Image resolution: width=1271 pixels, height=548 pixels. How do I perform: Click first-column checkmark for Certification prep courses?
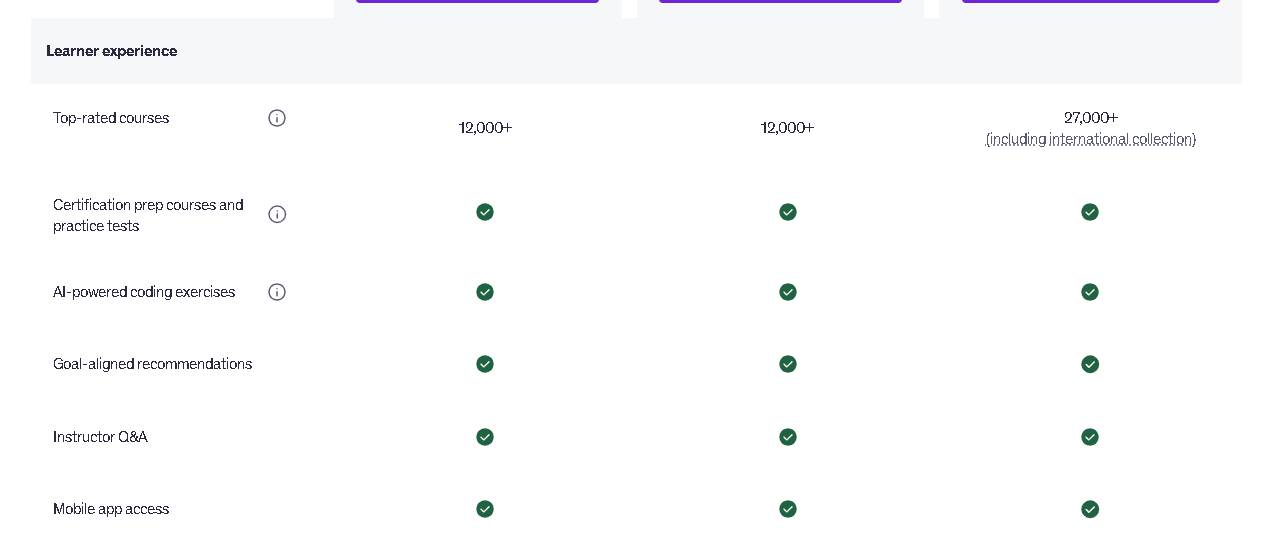485,212
